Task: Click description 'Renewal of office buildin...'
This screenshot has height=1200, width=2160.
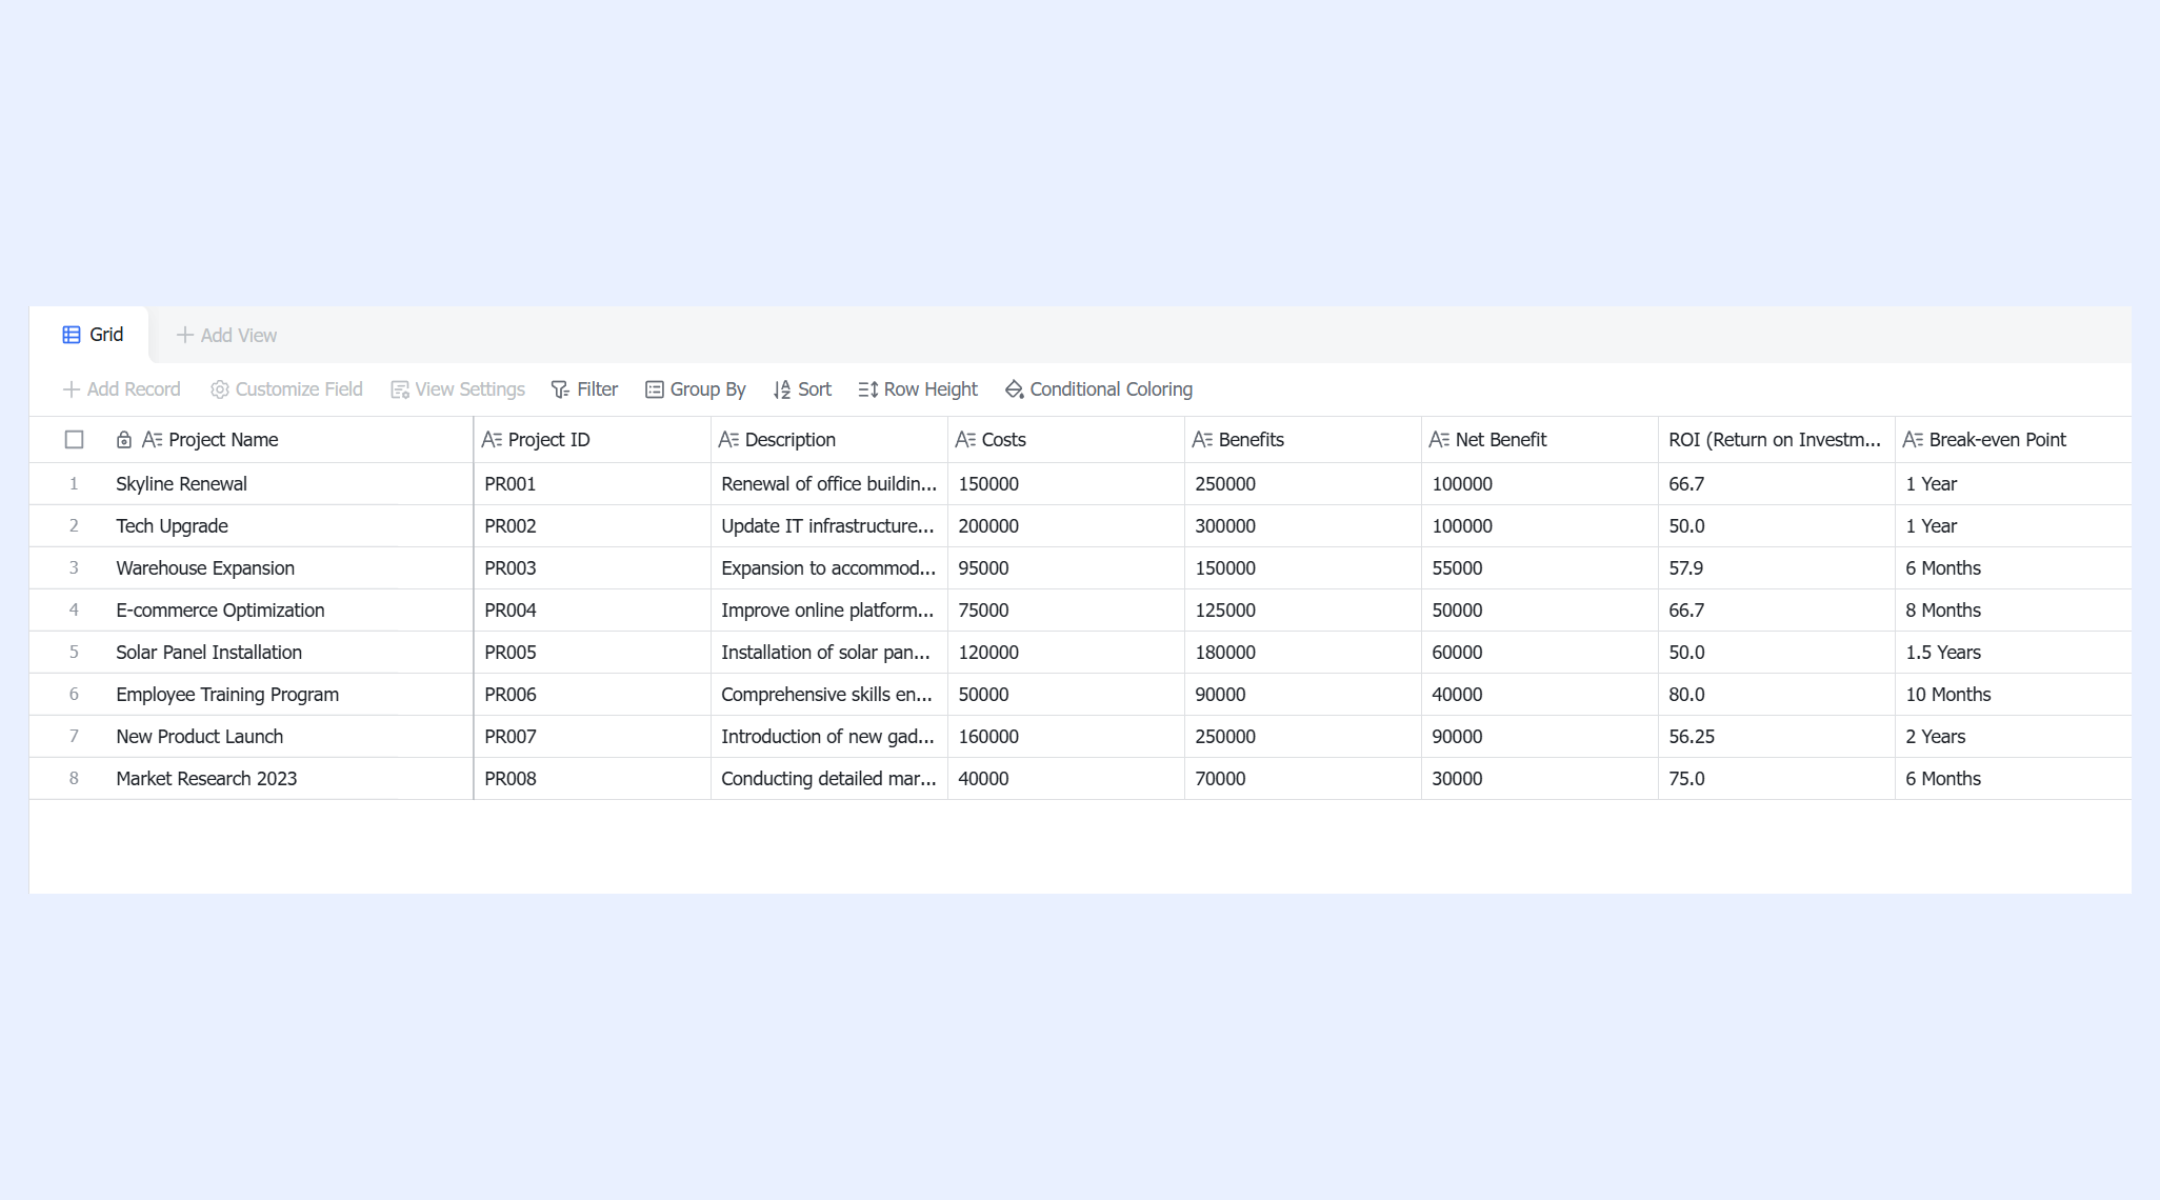Action: [x=829, y=484]
